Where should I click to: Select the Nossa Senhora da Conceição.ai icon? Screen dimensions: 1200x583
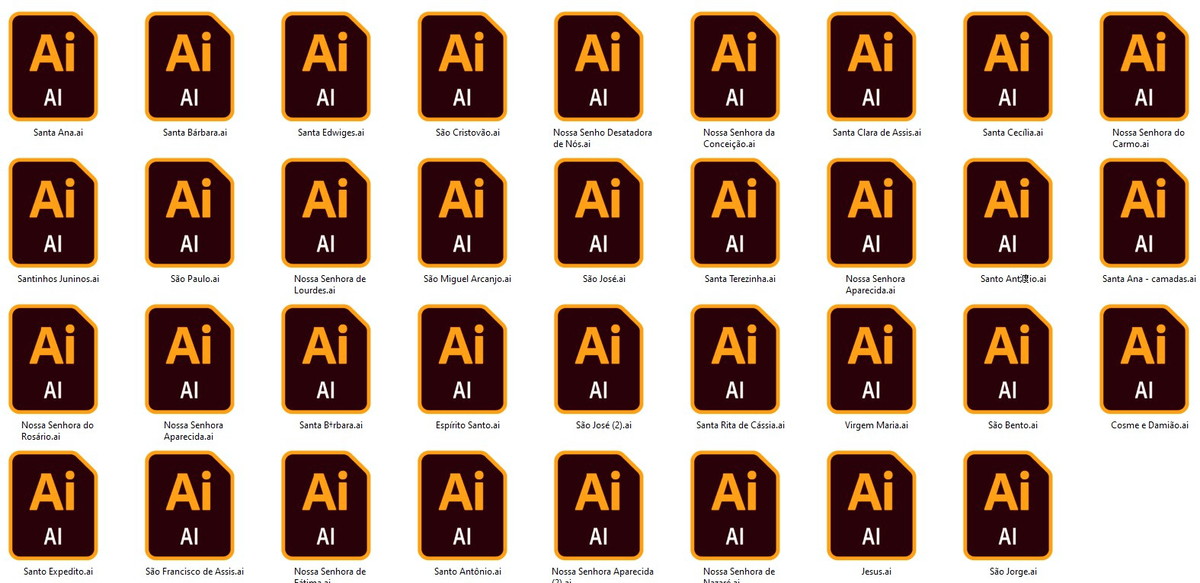[x=735, y=66]
